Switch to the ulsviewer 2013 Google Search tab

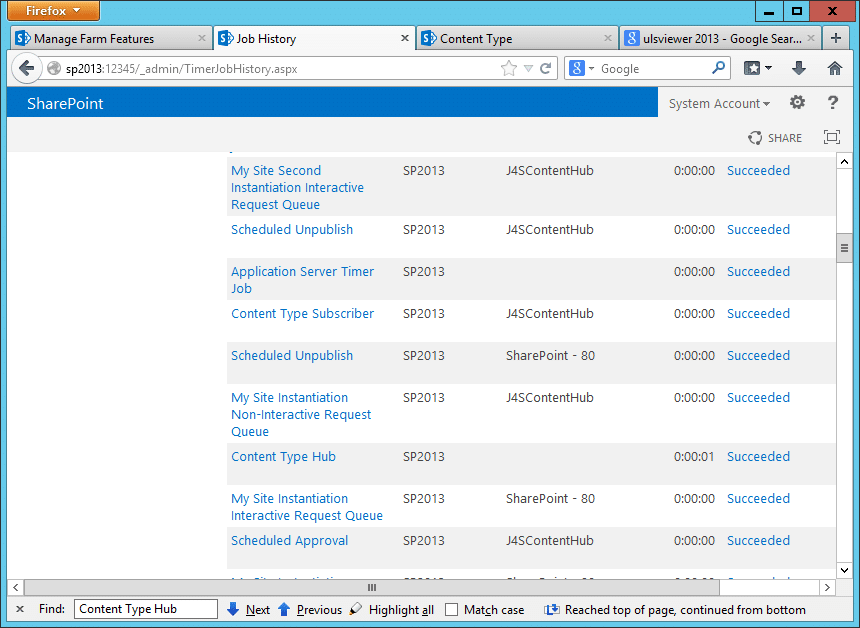click(x=720, y=38)
